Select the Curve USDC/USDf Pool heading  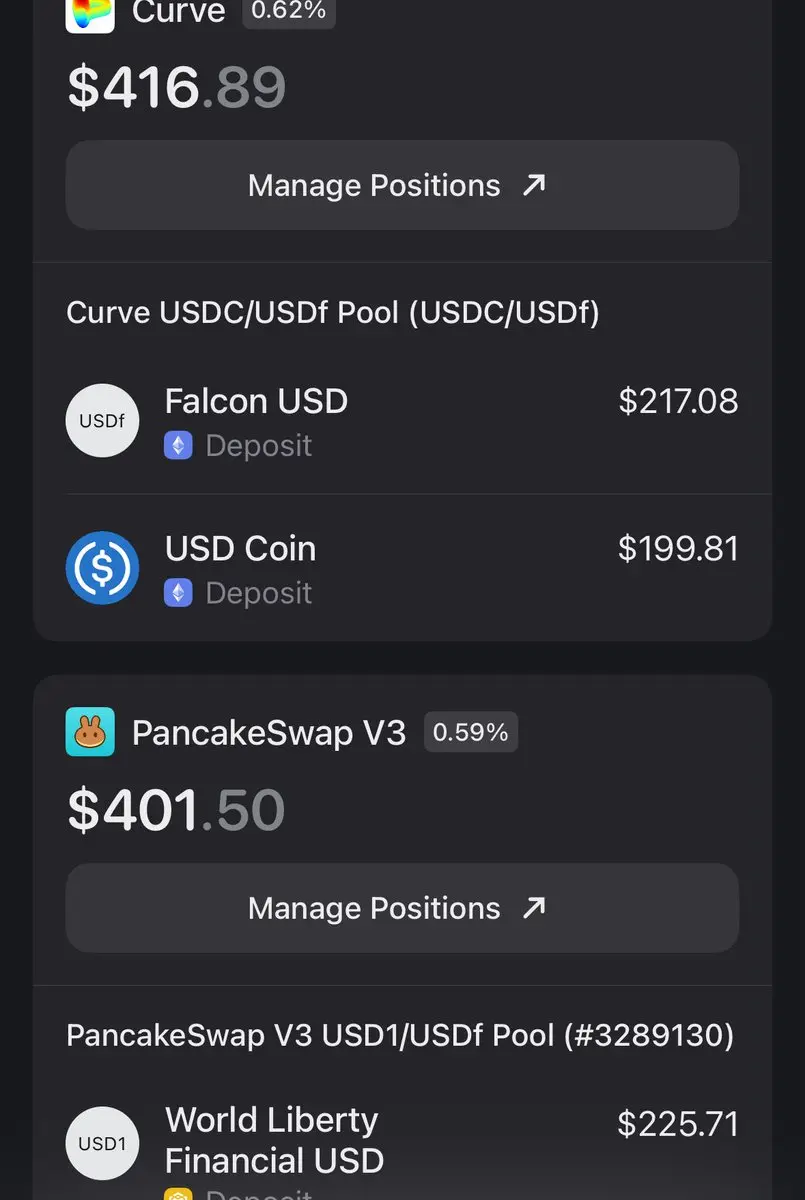pos(333,313)
